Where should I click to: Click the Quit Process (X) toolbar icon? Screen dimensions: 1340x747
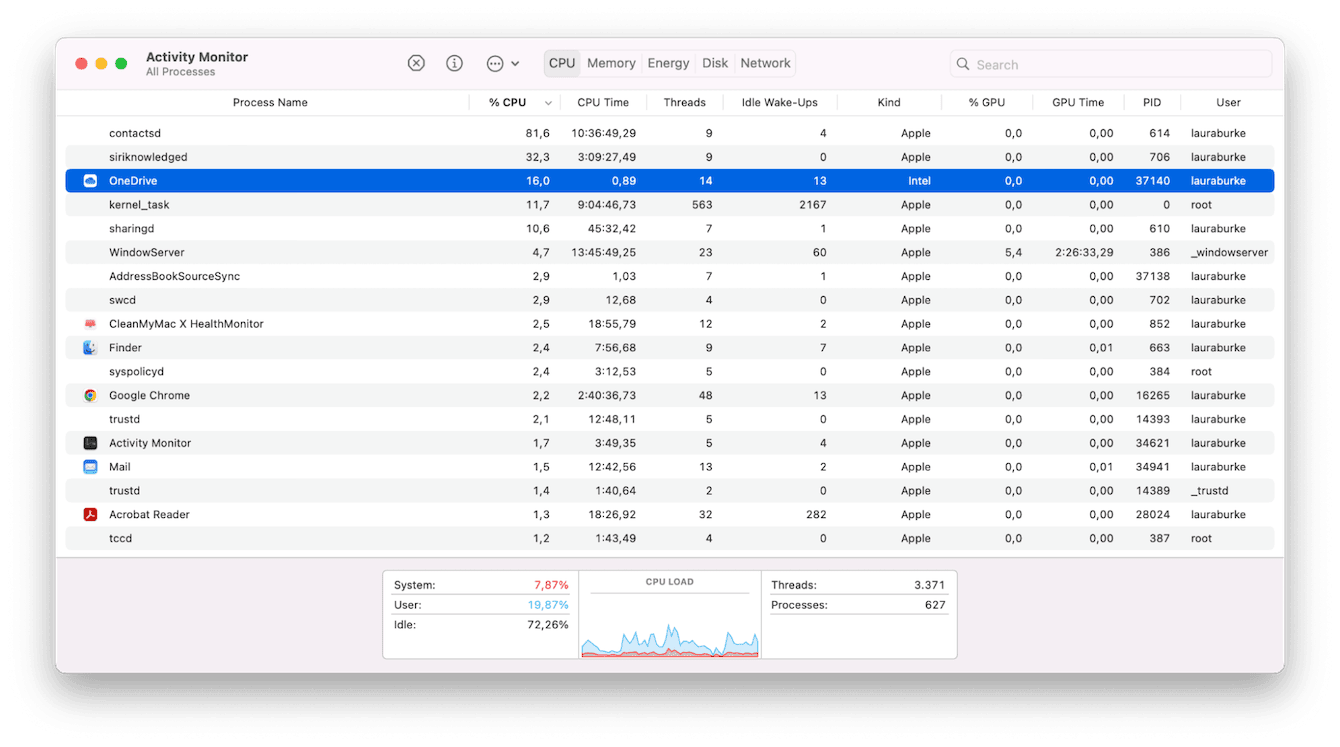[416, 62]
